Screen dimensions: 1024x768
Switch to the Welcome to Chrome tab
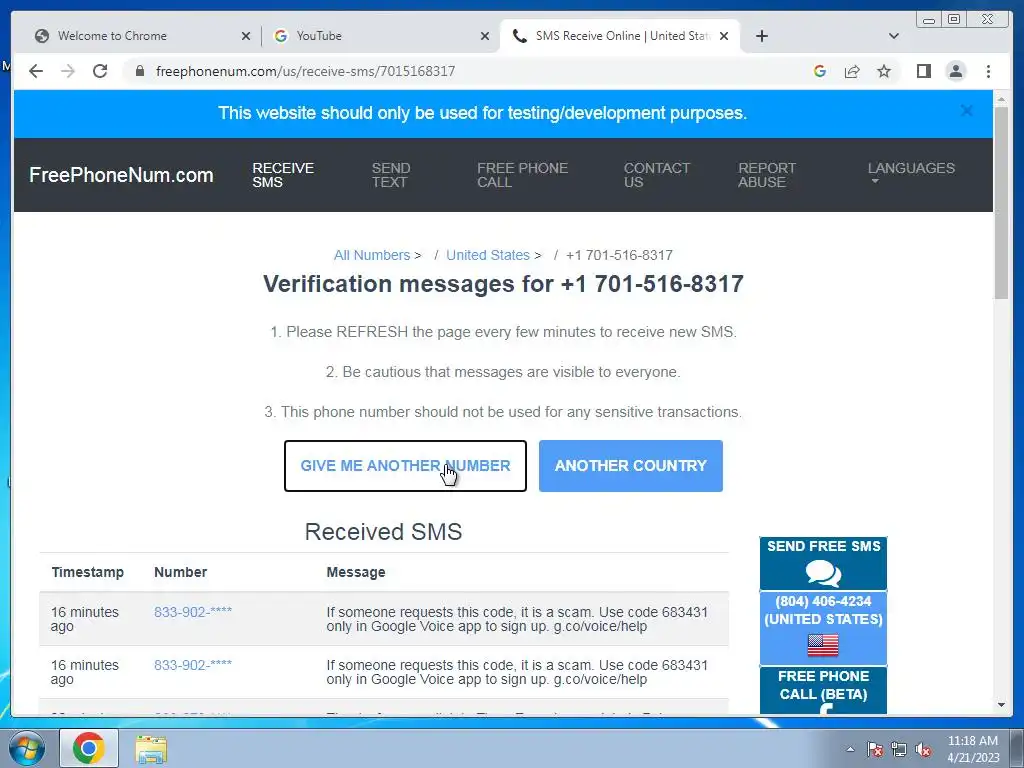point(140,36)
